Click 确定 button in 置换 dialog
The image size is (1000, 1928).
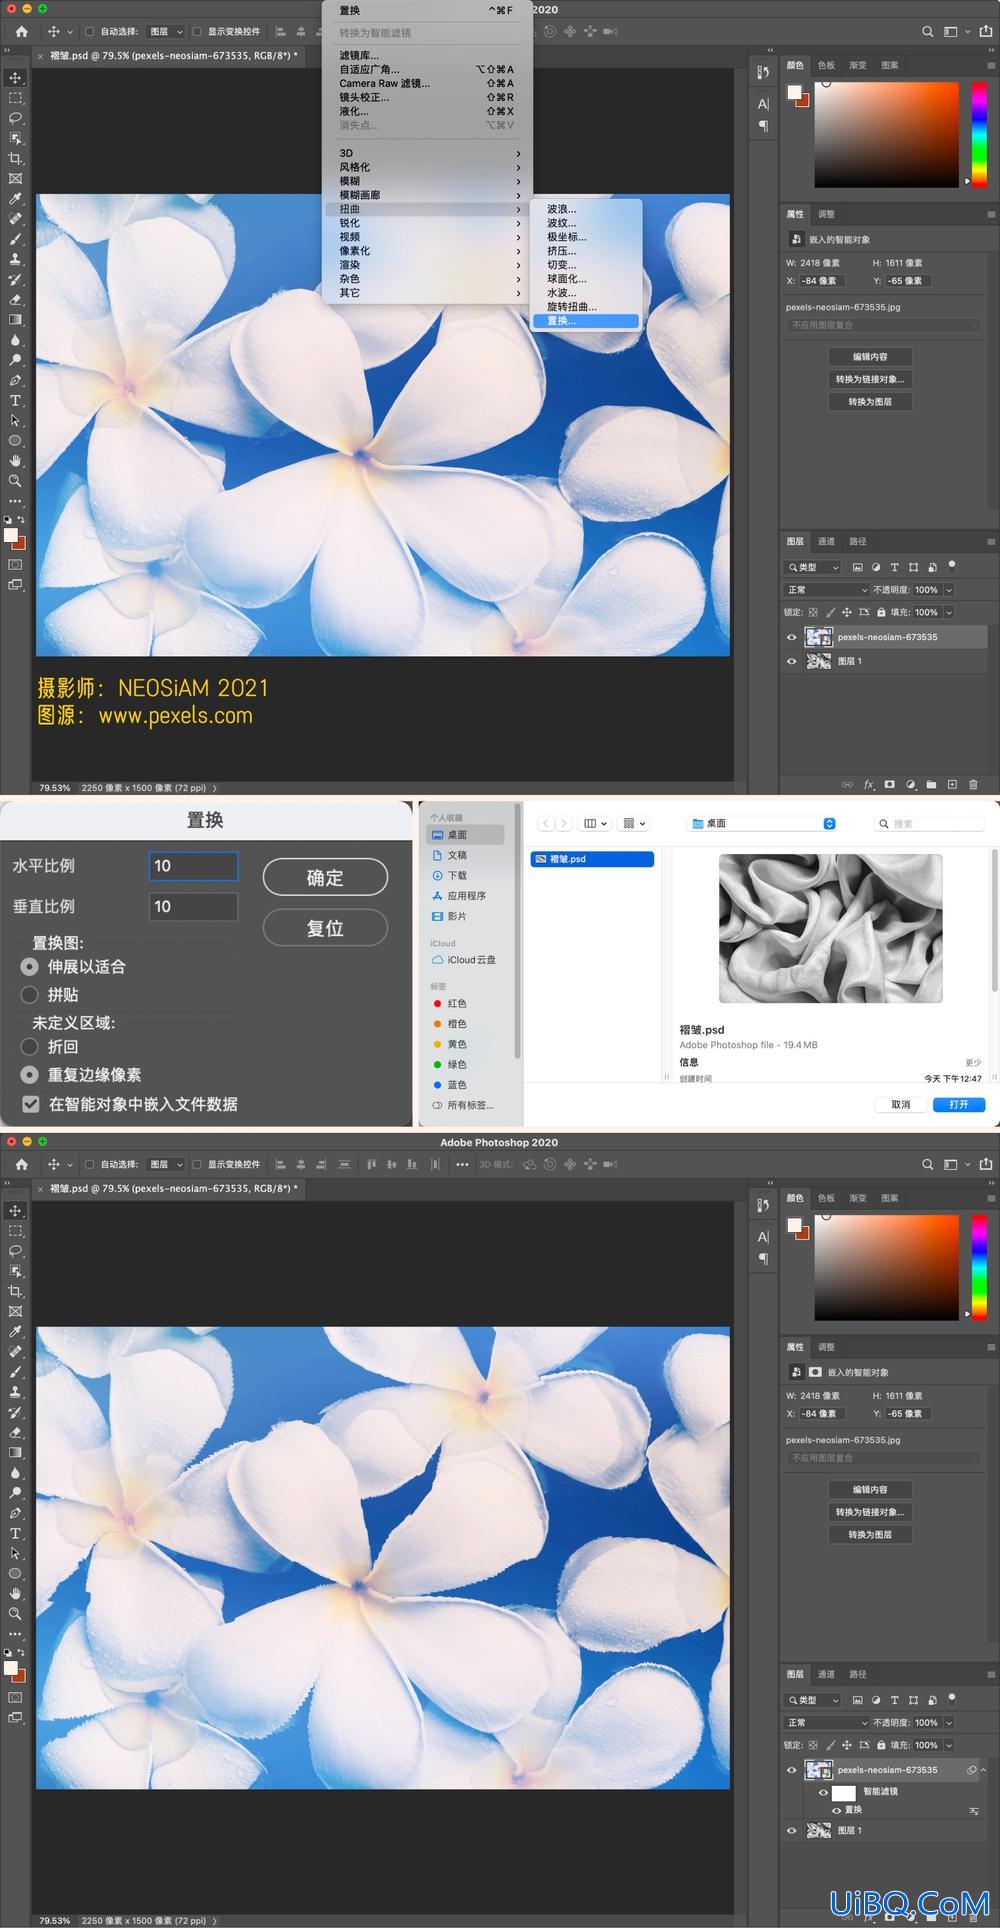325,877
